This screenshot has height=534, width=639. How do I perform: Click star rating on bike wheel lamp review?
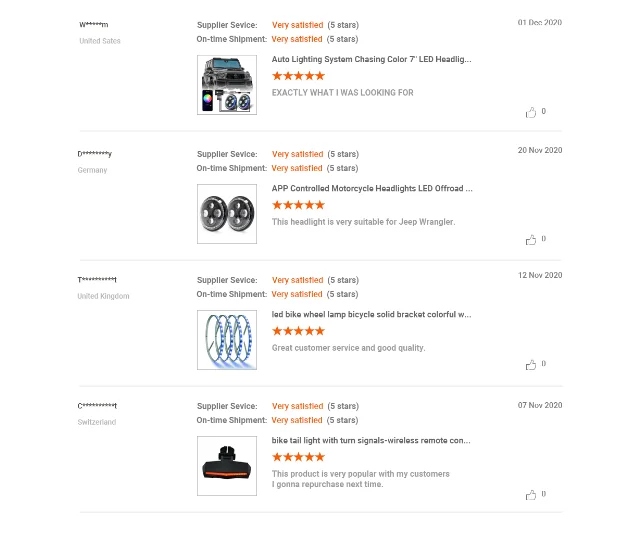click(298, 331)
